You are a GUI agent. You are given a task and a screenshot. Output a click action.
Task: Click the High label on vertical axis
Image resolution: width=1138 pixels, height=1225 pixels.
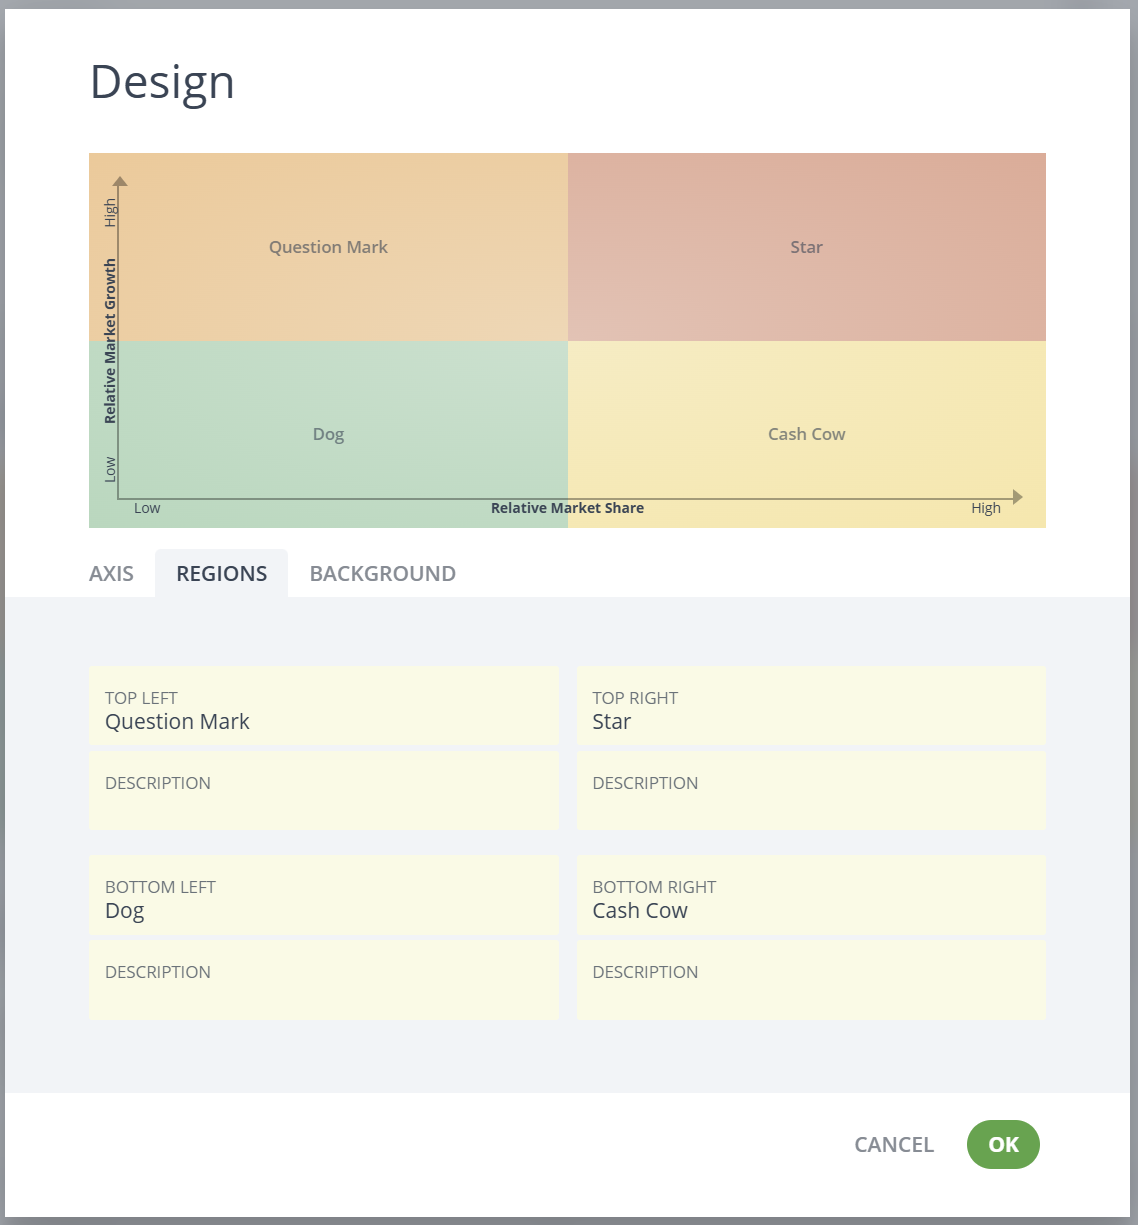point(110,212)
